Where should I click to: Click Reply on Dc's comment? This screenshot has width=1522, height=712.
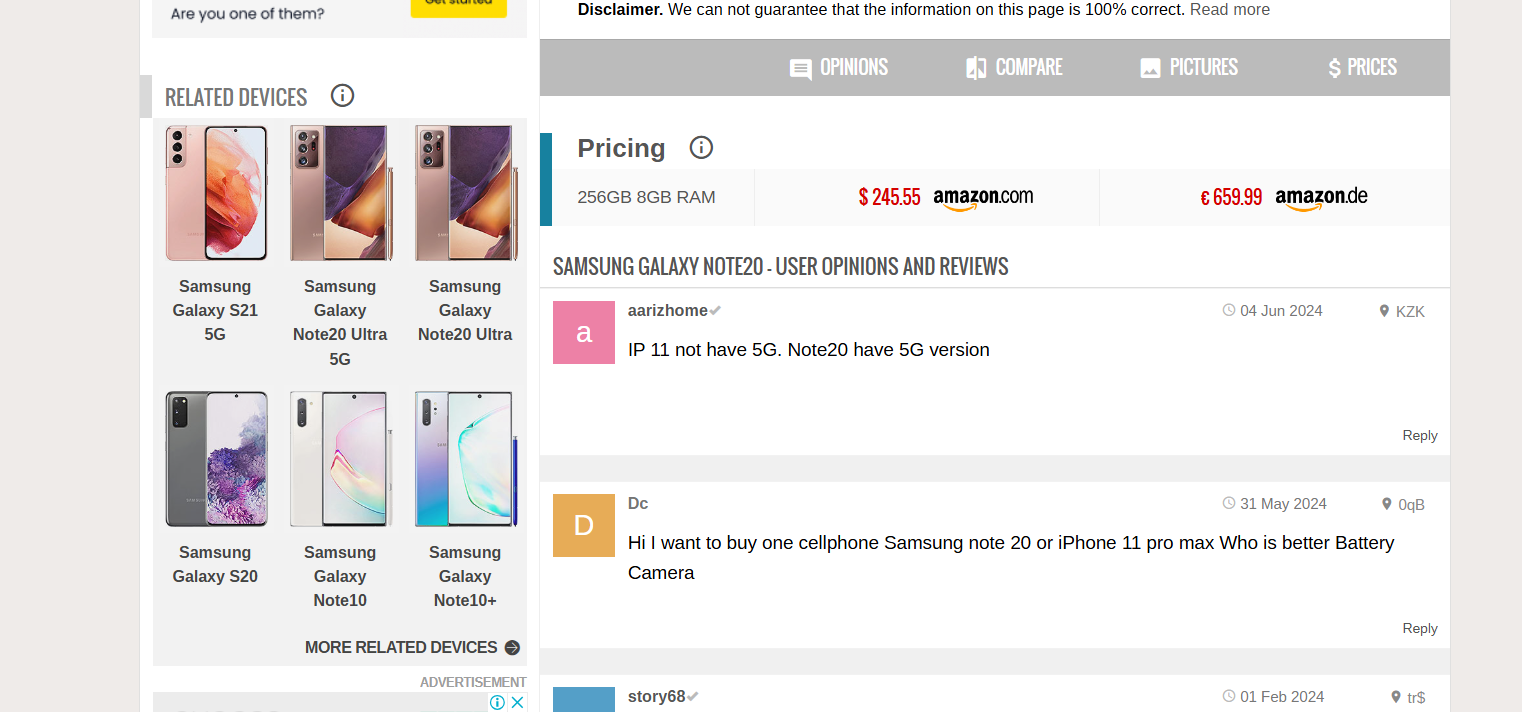[1419, 628]
